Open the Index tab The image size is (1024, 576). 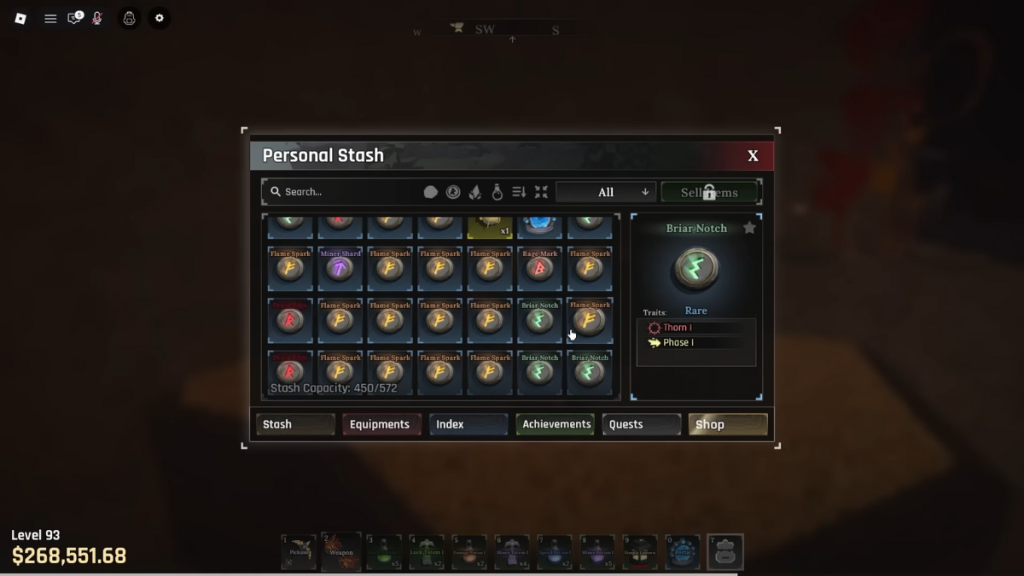point(468,424)
